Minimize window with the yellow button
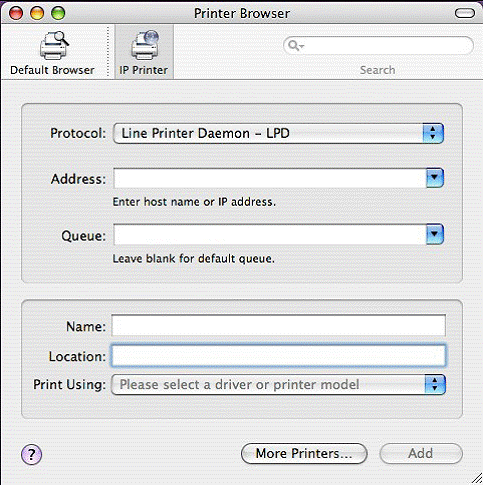The image size is (483, 485). [37, 13]
